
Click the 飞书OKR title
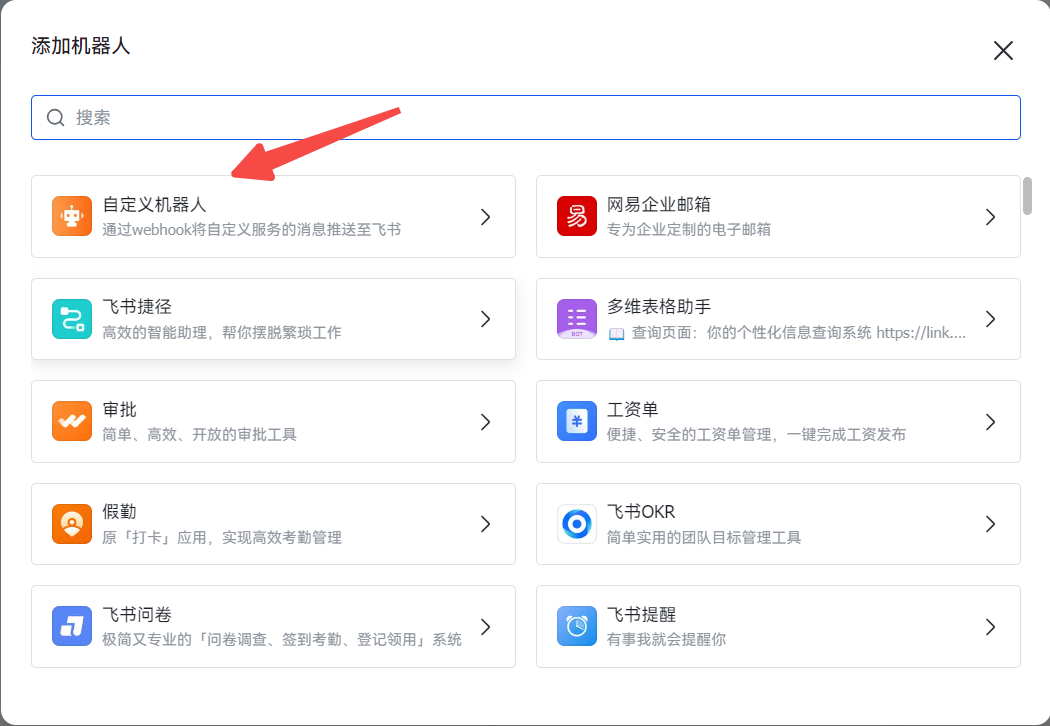(641, 512)
